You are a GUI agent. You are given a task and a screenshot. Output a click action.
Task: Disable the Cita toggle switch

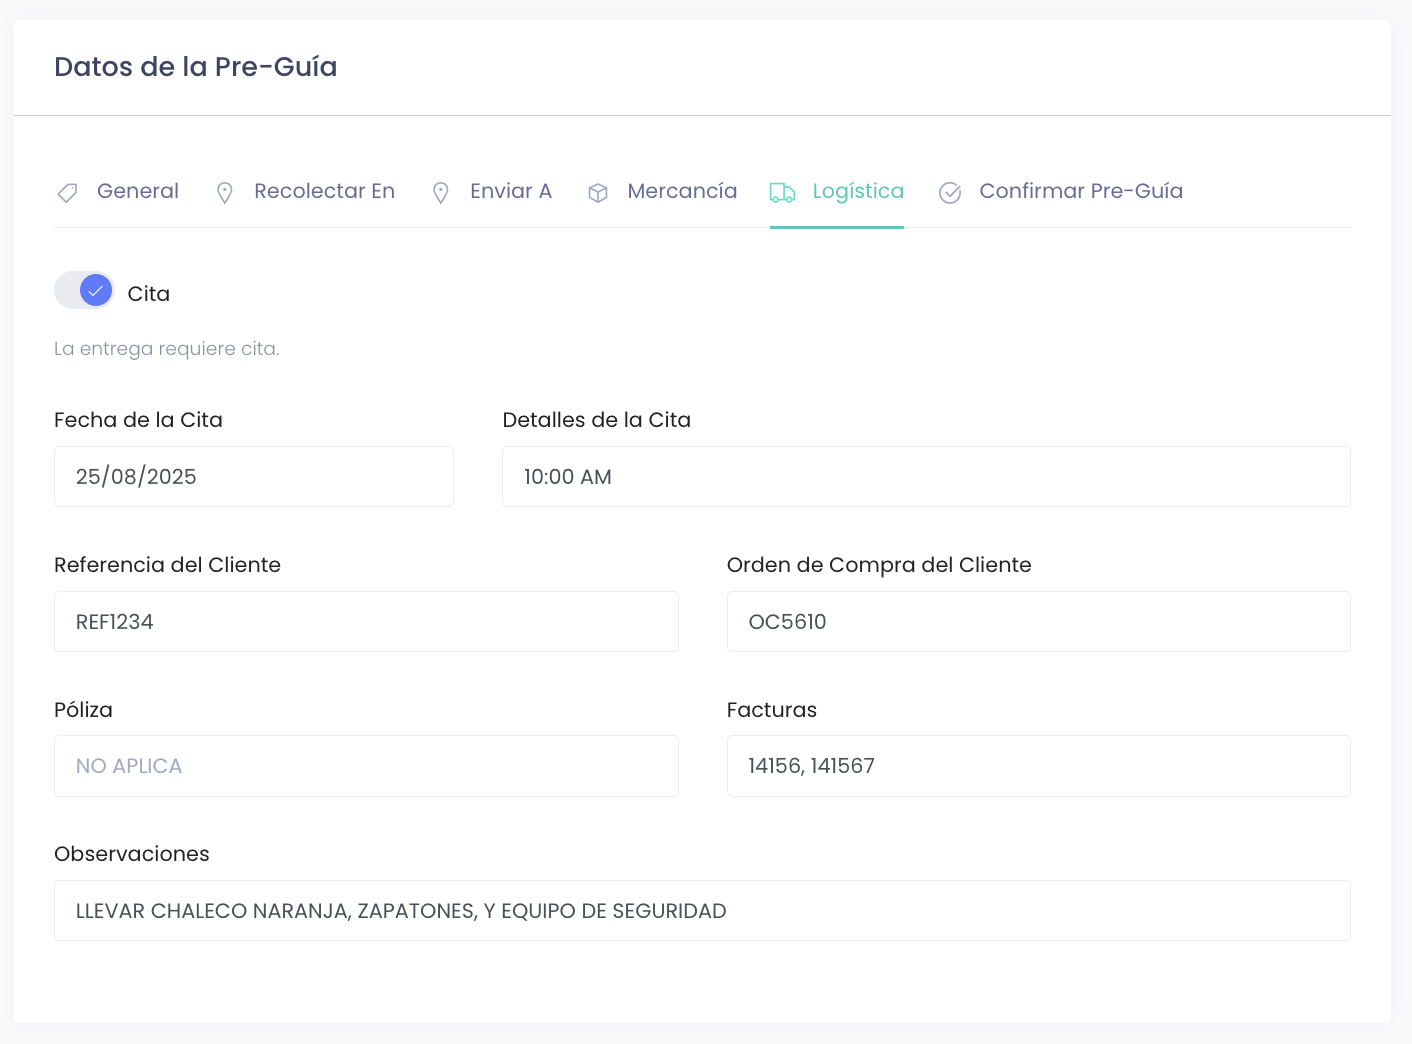(x=85, y=291)
